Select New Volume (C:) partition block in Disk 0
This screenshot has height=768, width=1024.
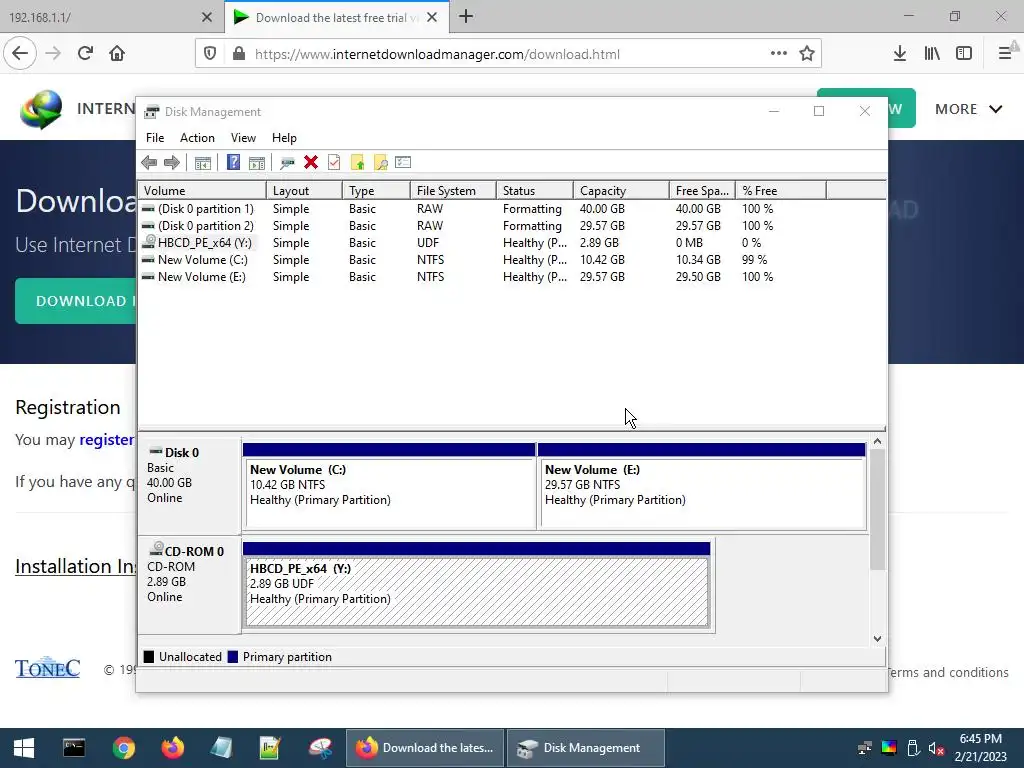pos(389,487)
